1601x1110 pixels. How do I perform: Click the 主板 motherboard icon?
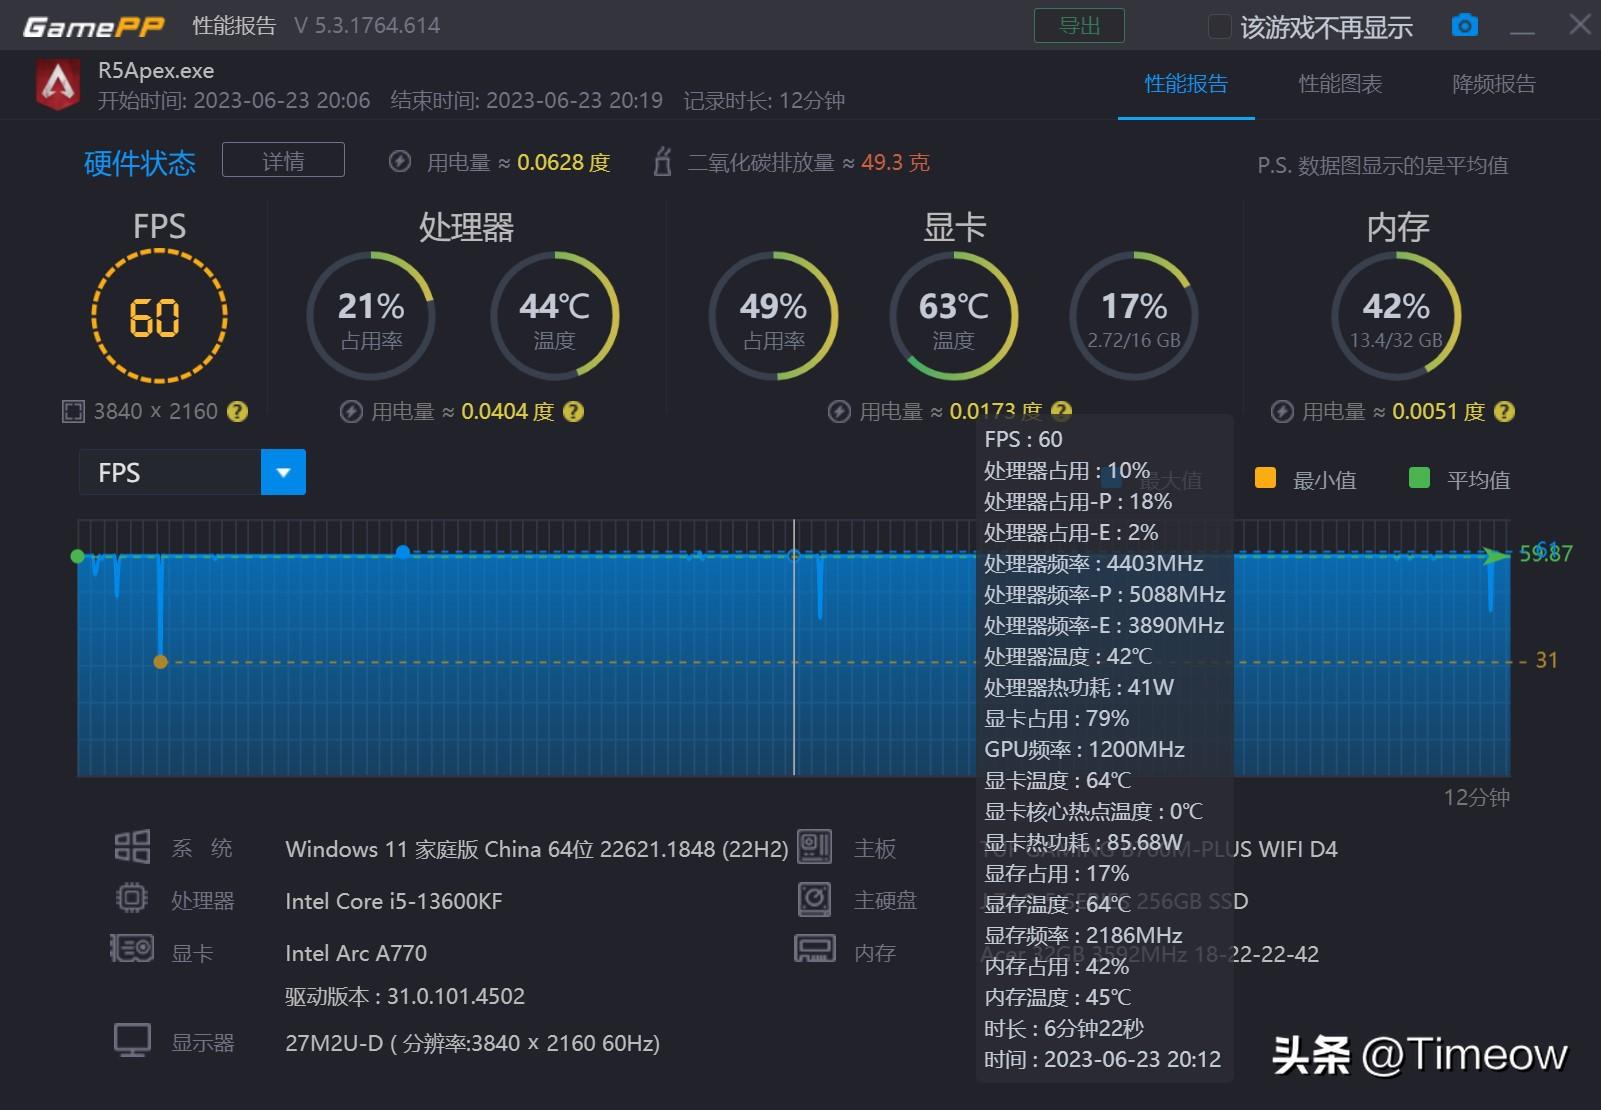pyautogui.click(x=816, y=847)
